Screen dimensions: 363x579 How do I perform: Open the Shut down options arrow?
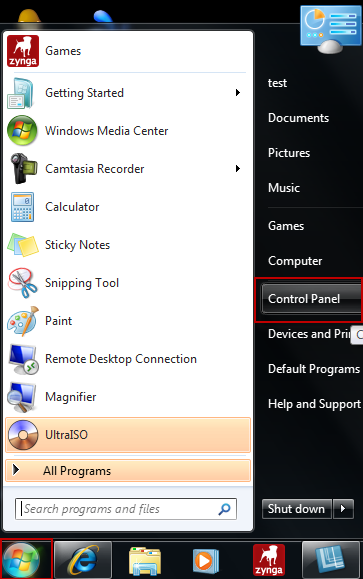343,509
